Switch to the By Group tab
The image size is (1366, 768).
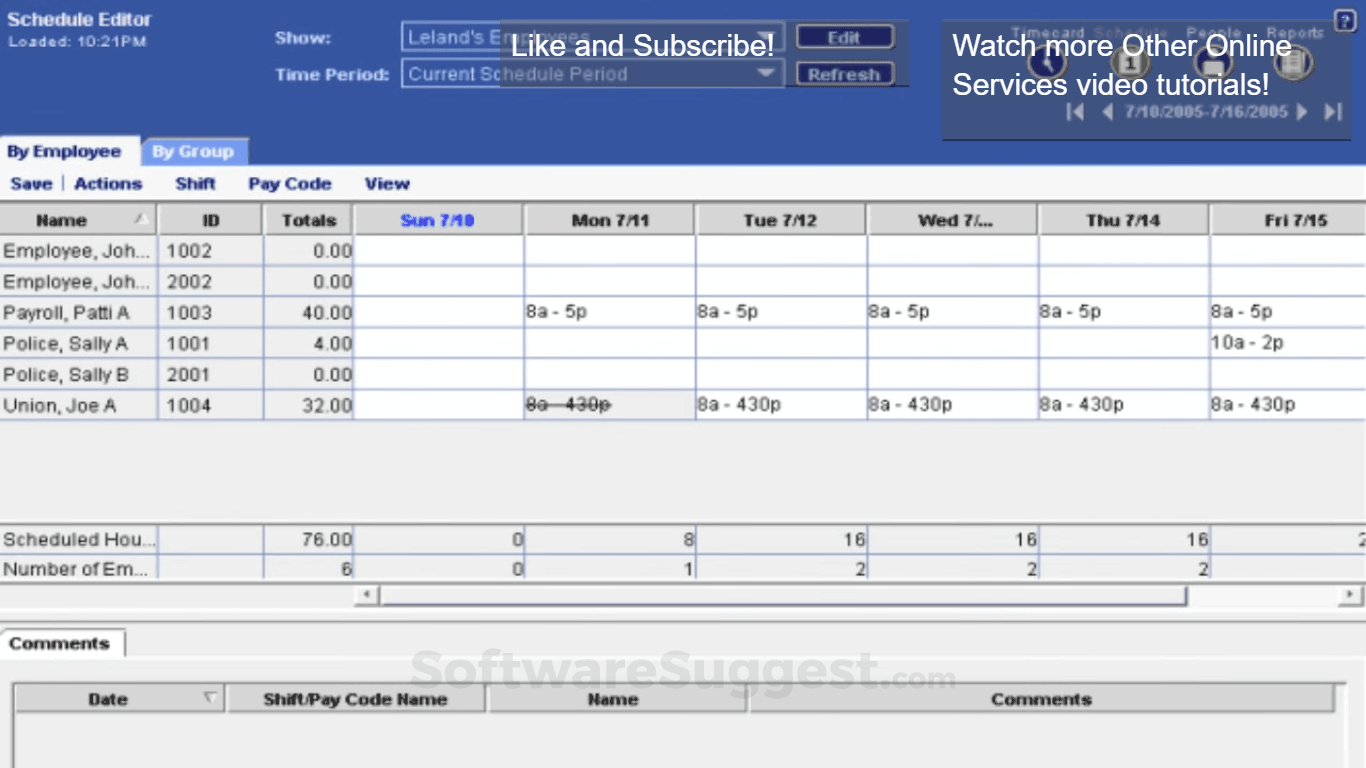click(195, 151)
